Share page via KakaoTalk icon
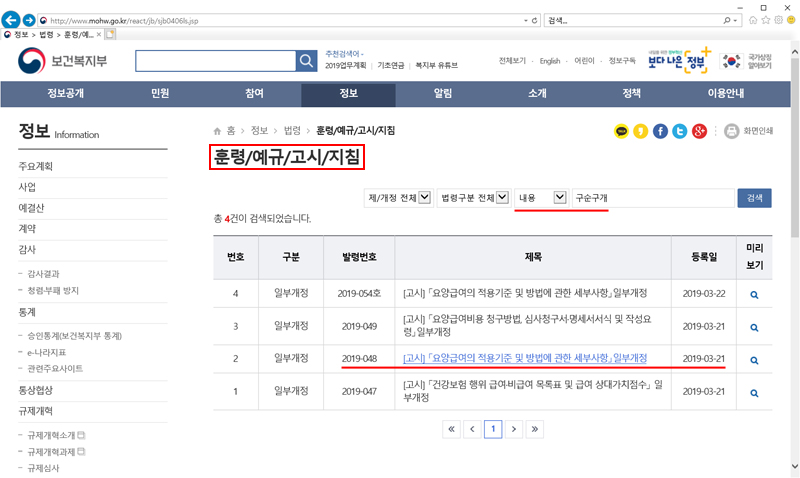 (622, 131)
